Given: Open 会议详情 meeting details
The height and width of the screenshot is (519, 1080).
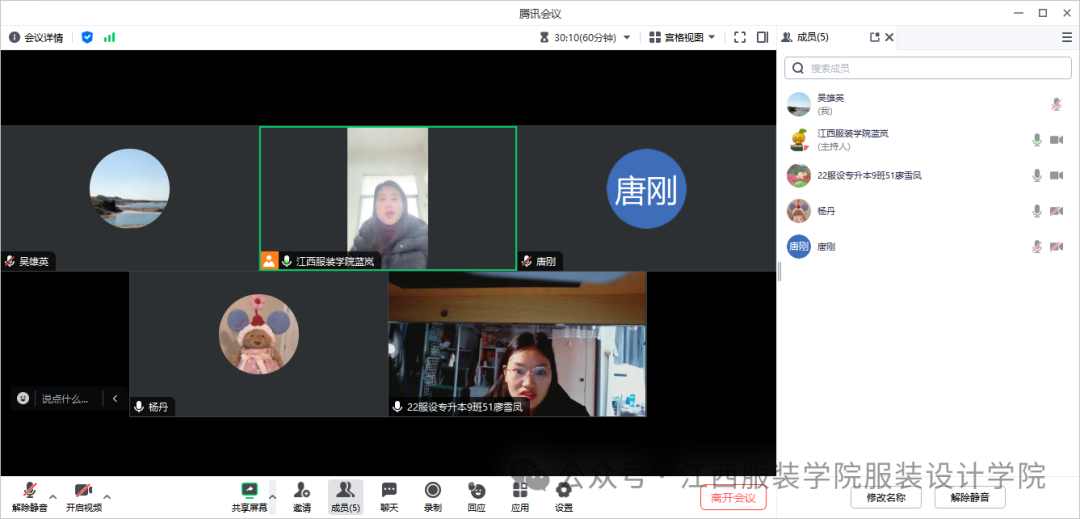Looking at the screenshot, I should click(36, 37).
